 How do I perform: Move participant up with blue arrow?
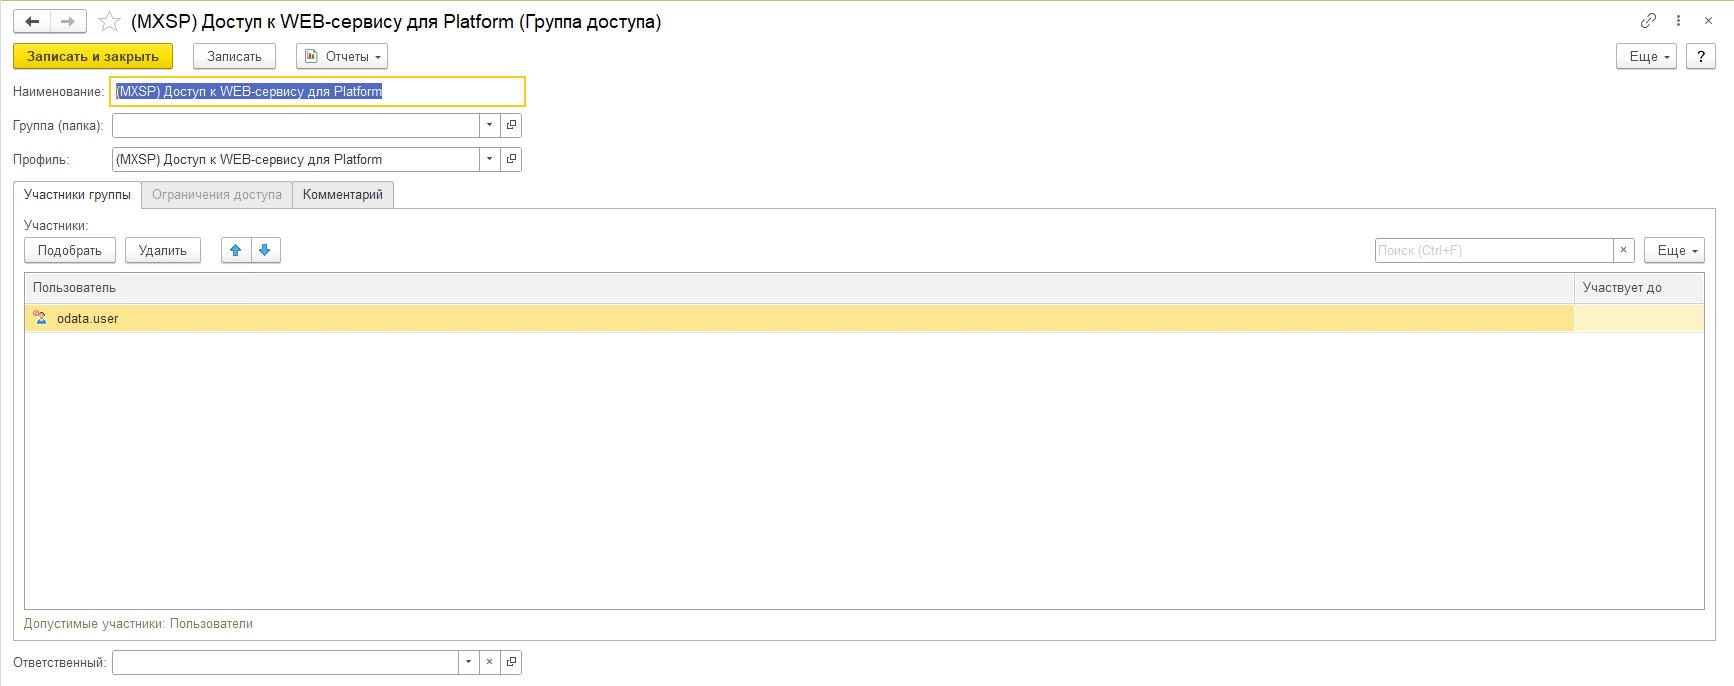(236, 250)
